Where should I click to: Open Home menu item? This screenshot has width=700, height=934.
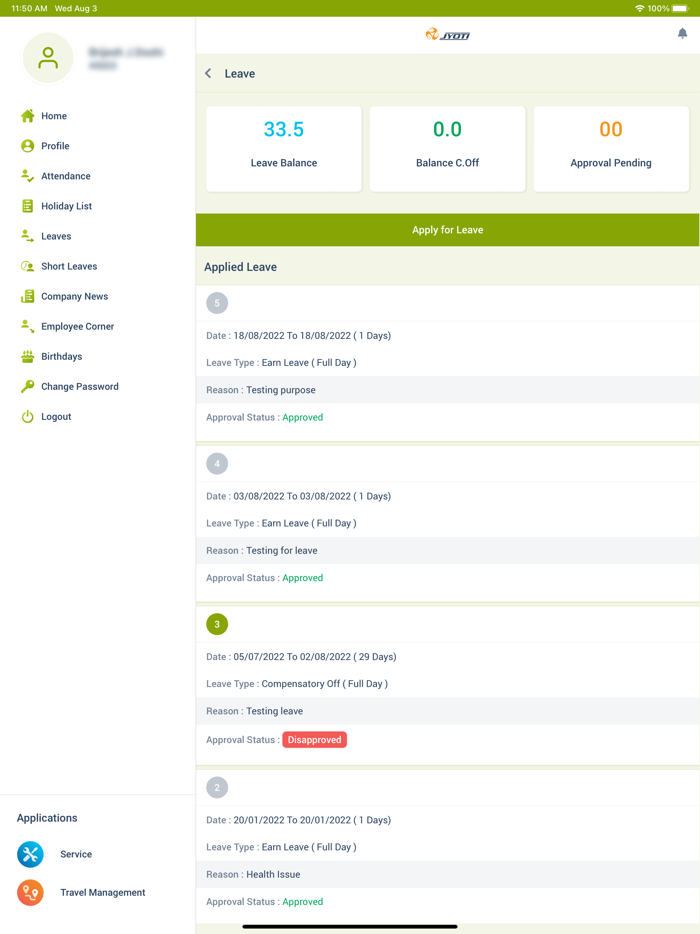click(x=54, y=116)
